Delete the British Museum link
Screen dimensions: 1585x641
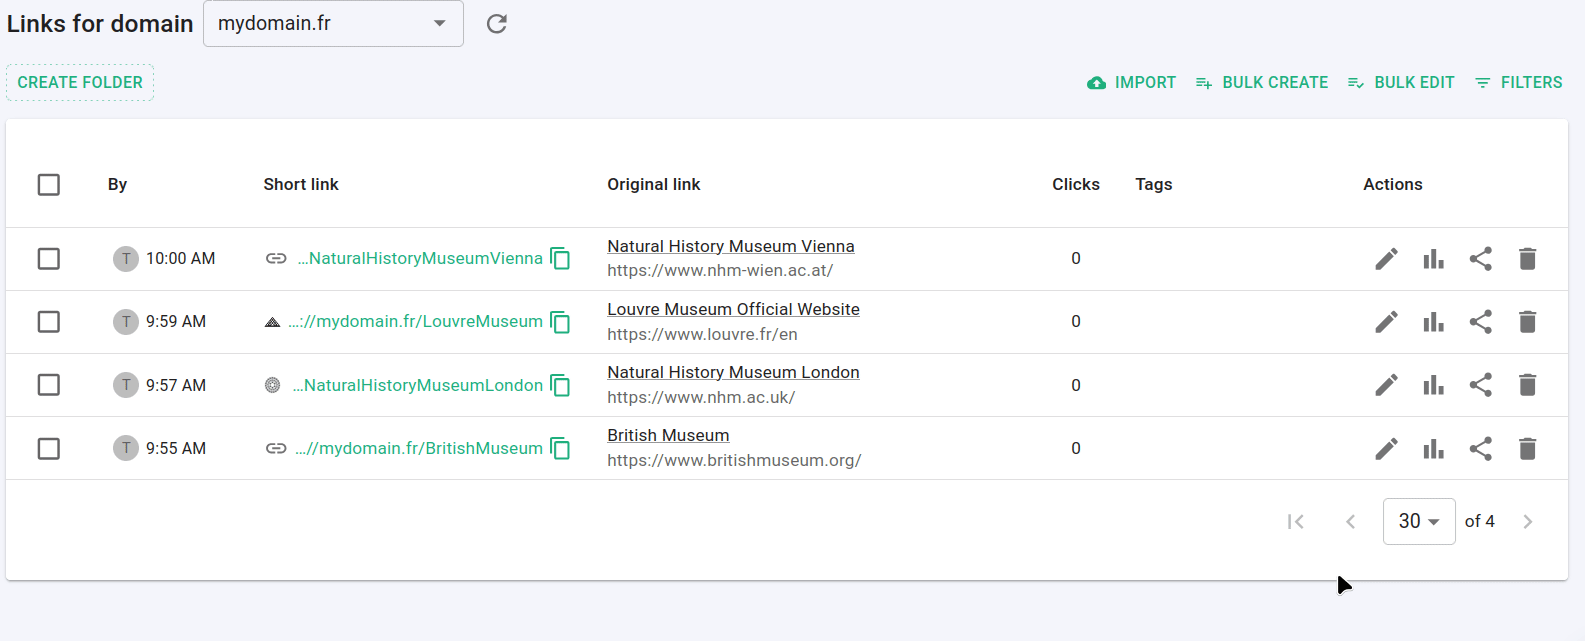(x=1527, y=449)
